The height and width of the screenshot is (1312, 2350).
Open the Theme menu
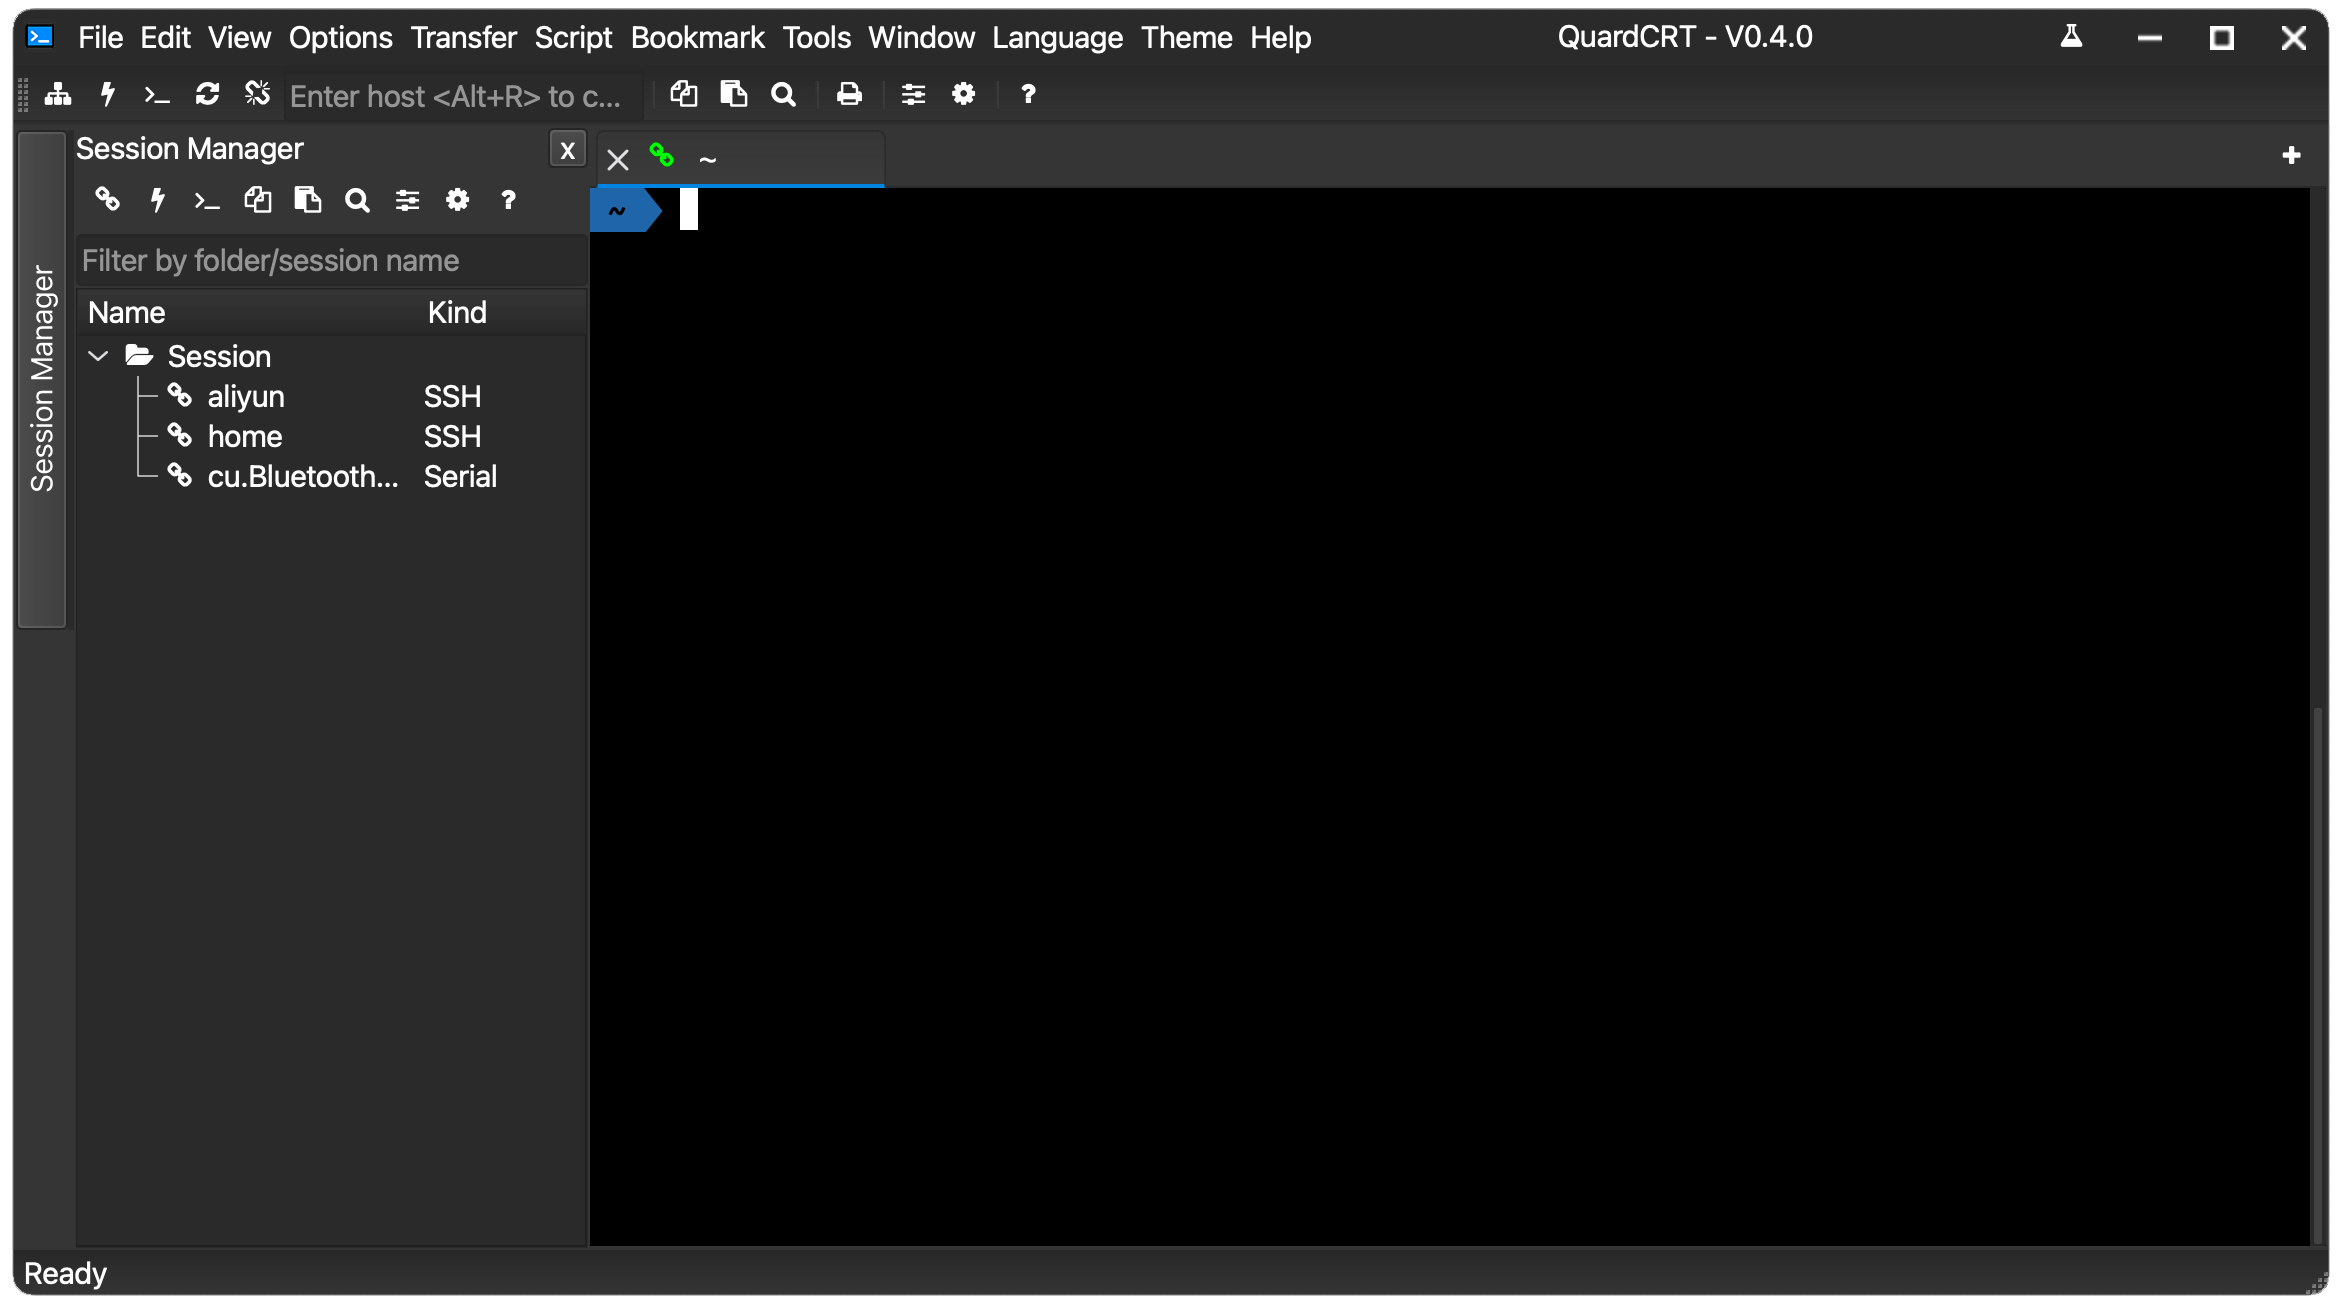[1186, 38]
